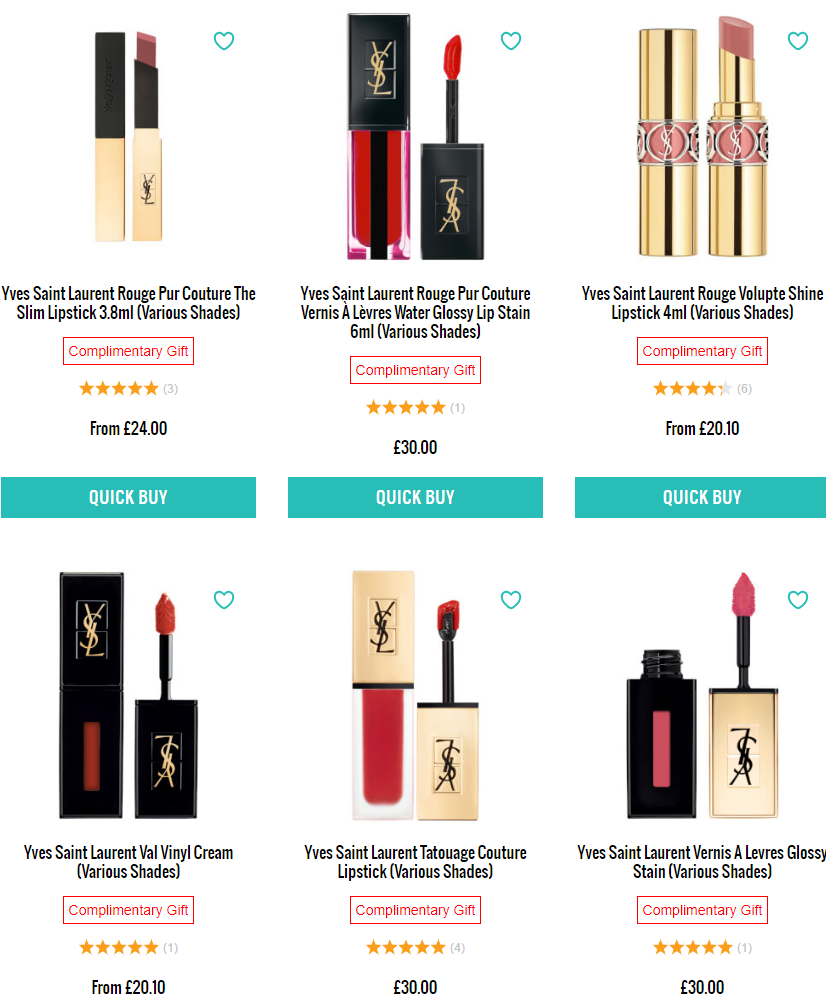Complimentary Gift badge under Slim Lipstick
The height and width of the screenshot is (1002, 826).
click(128, 351)
